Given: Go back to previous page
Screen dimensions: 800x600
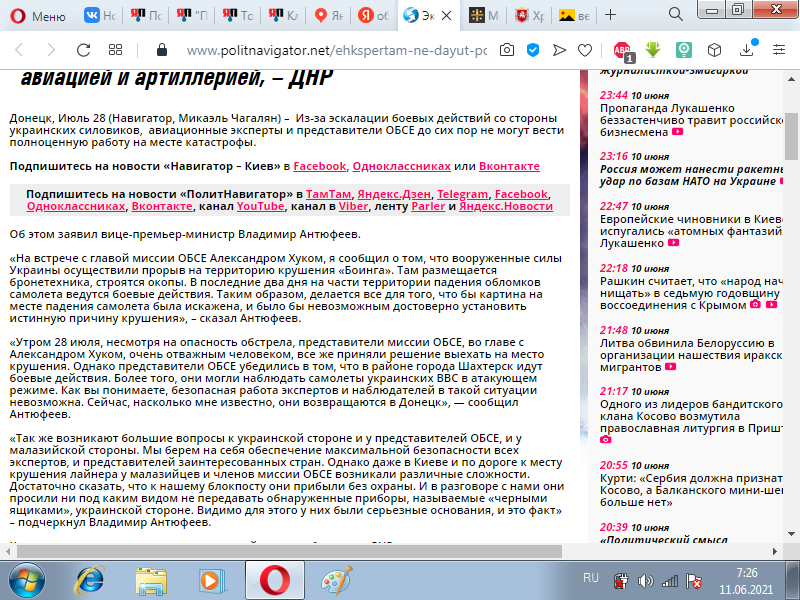Looking at the screenshot, I should (x=19, y=49).
